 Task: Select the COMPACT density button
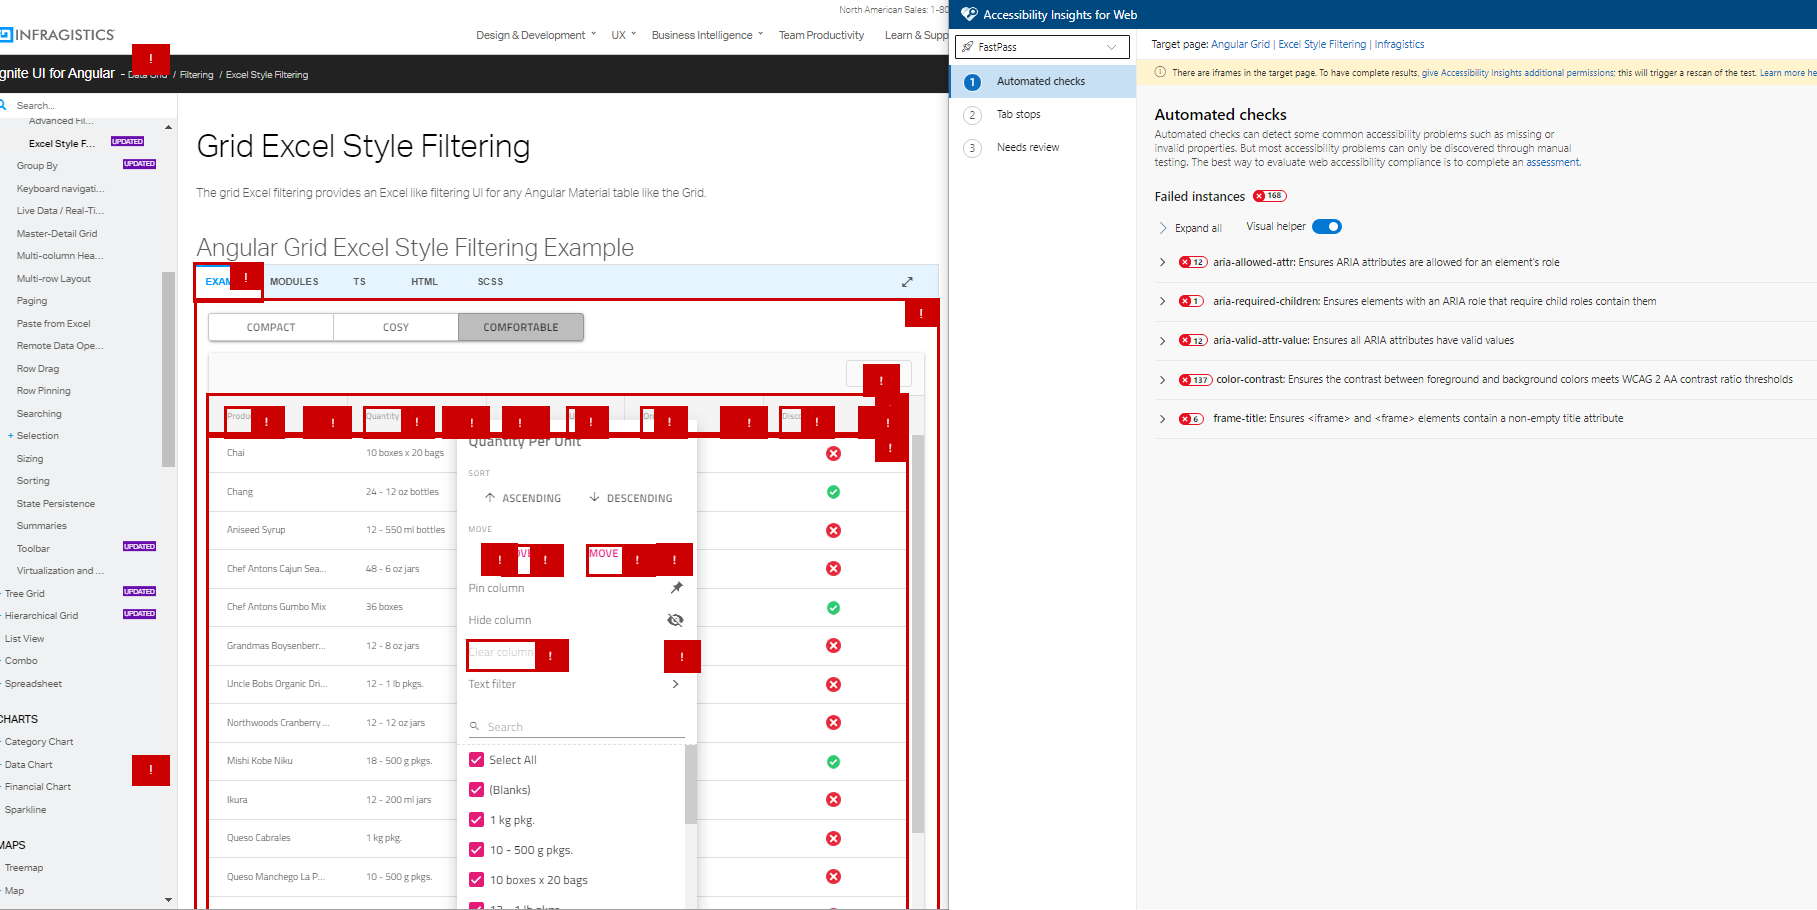(270, 327)
